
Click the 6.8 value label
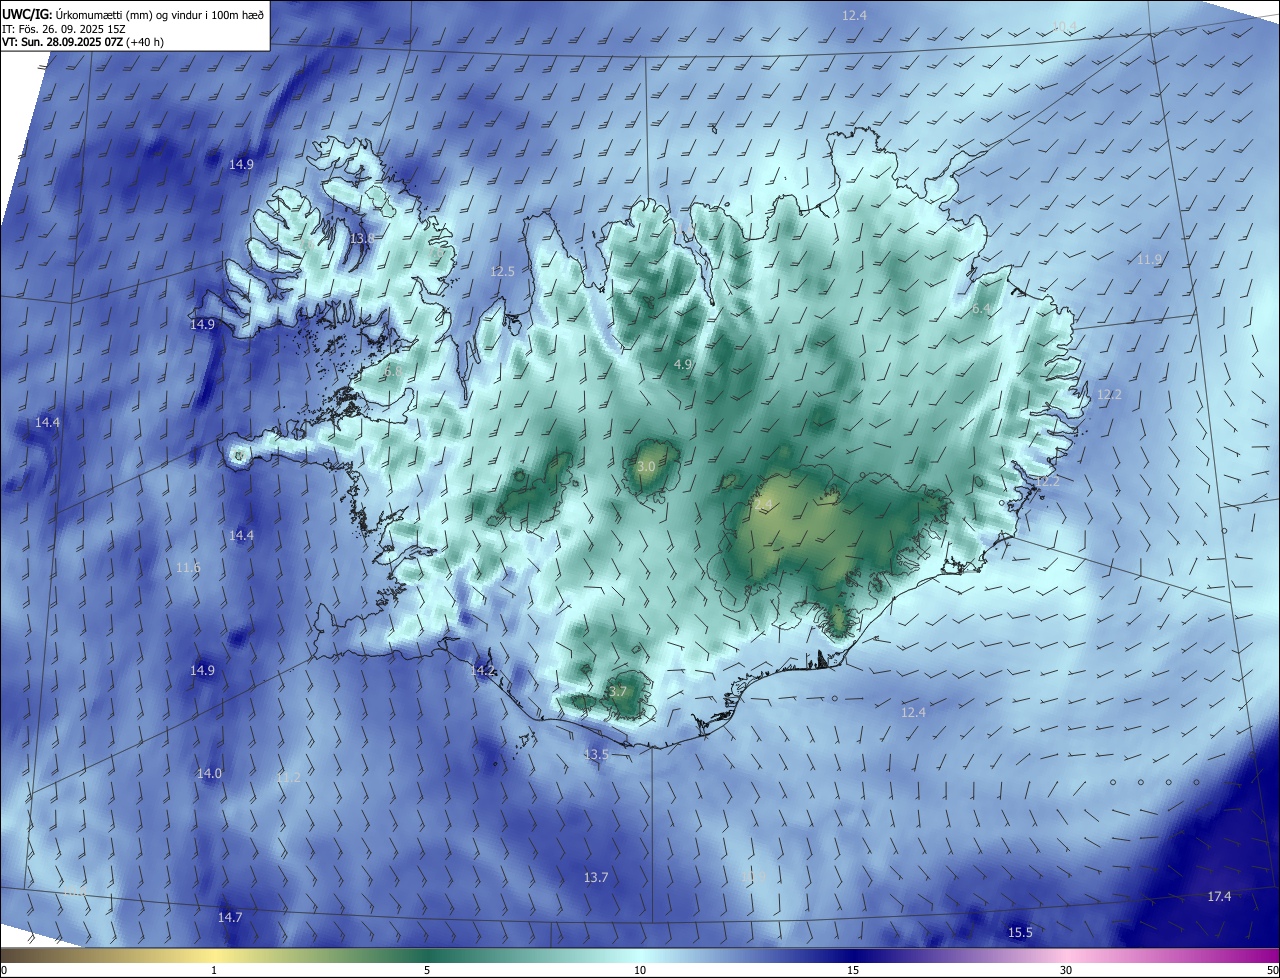coord(392,371)
